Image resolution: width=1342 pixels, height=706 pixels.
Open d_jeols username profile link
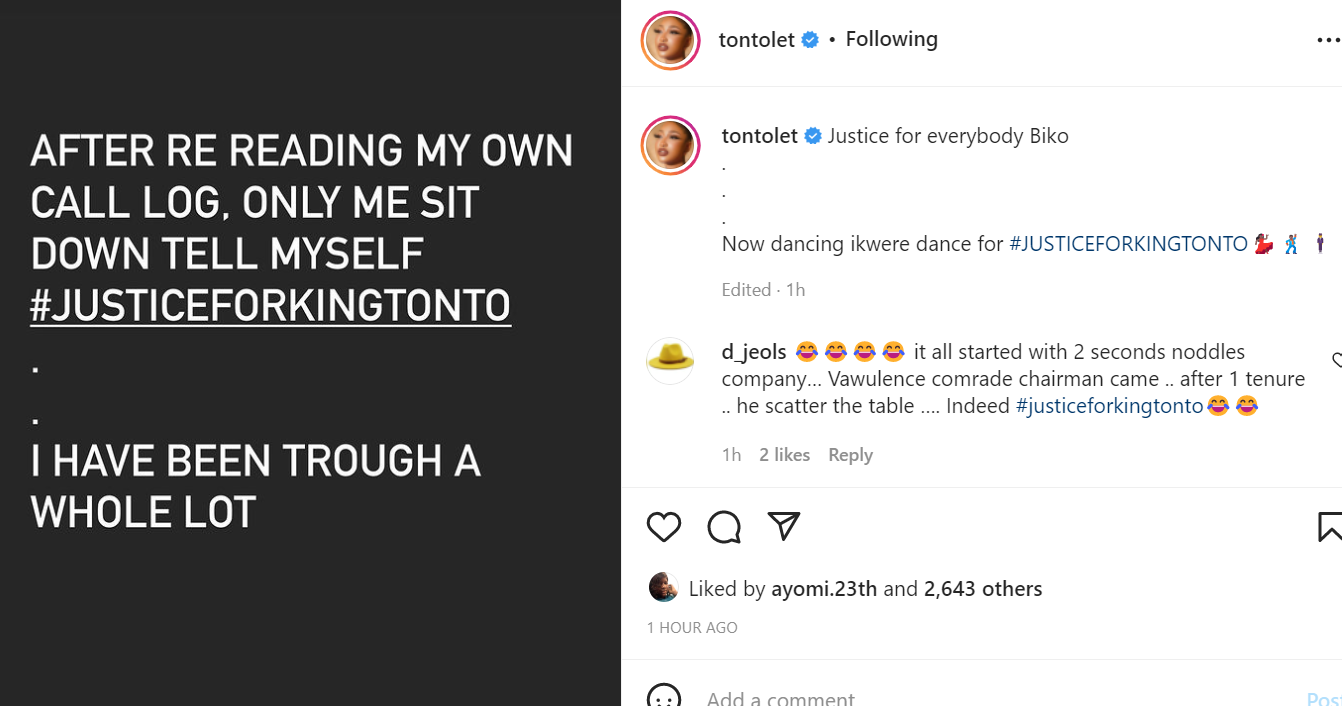[x=754, y=352]
